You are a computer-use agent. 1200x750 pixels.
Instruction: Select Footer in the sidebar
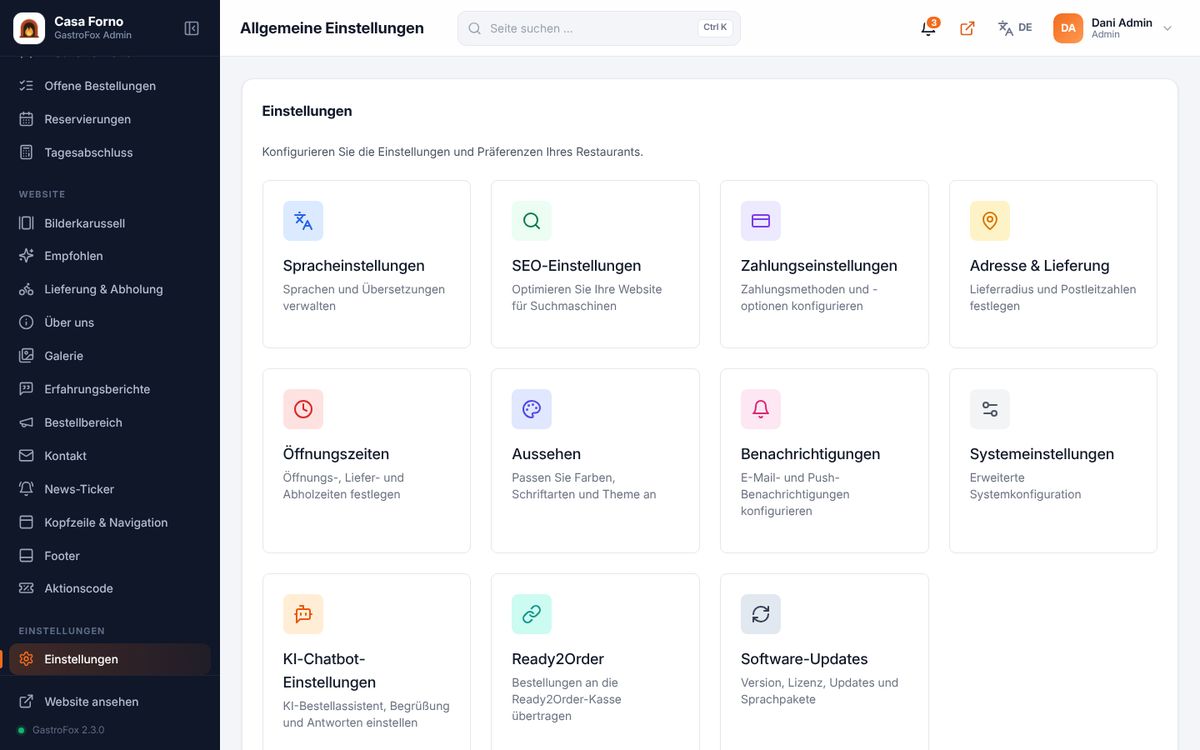coord(110,555)
